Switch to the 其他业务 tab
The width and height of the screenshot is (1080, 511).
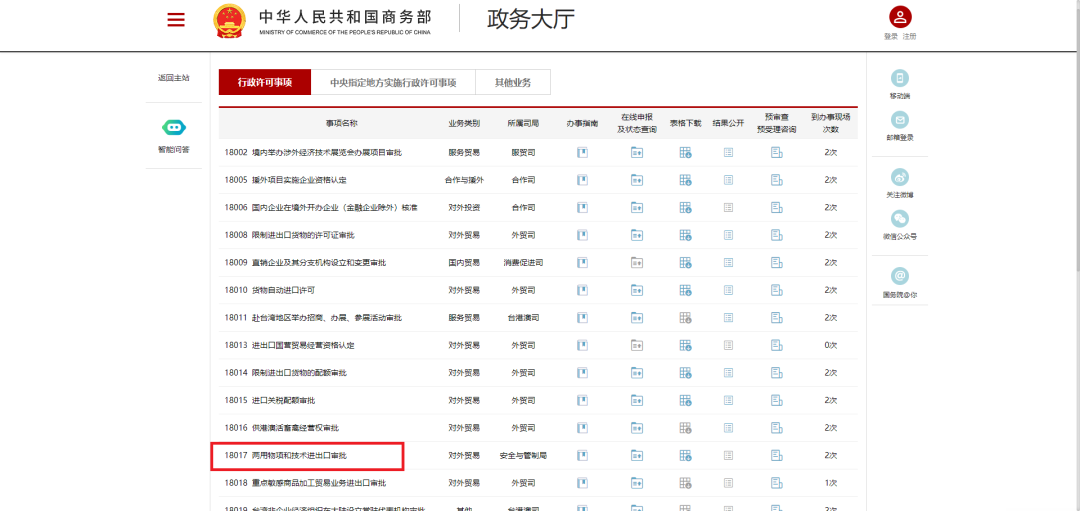tap(513, 82)
